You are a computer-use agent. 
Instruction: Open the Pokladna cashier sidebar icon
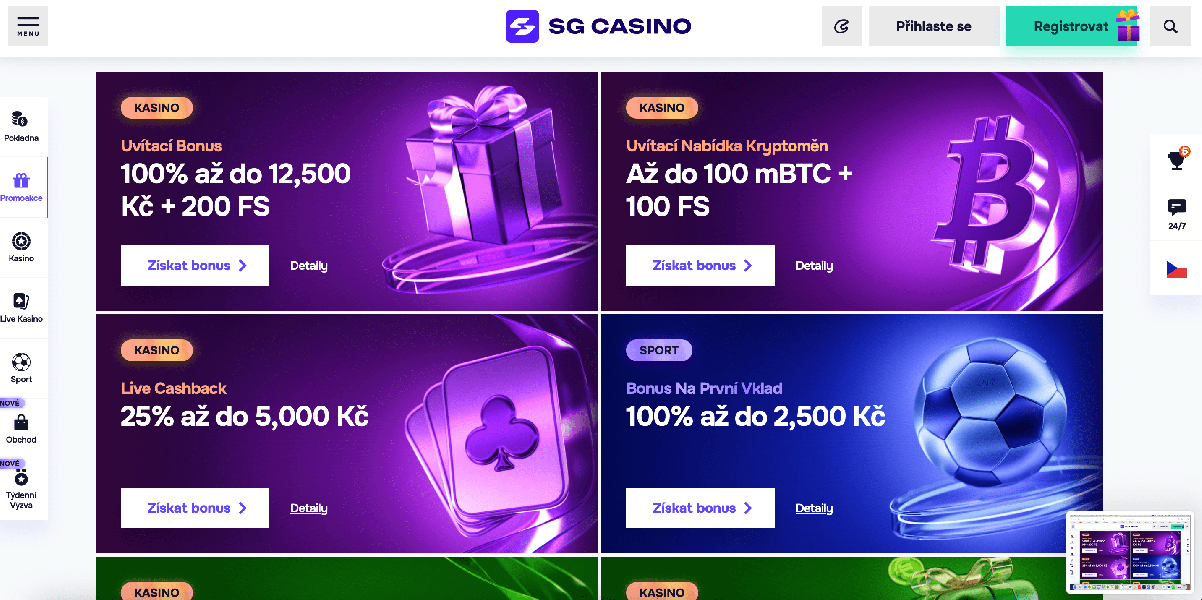(21, 126)
